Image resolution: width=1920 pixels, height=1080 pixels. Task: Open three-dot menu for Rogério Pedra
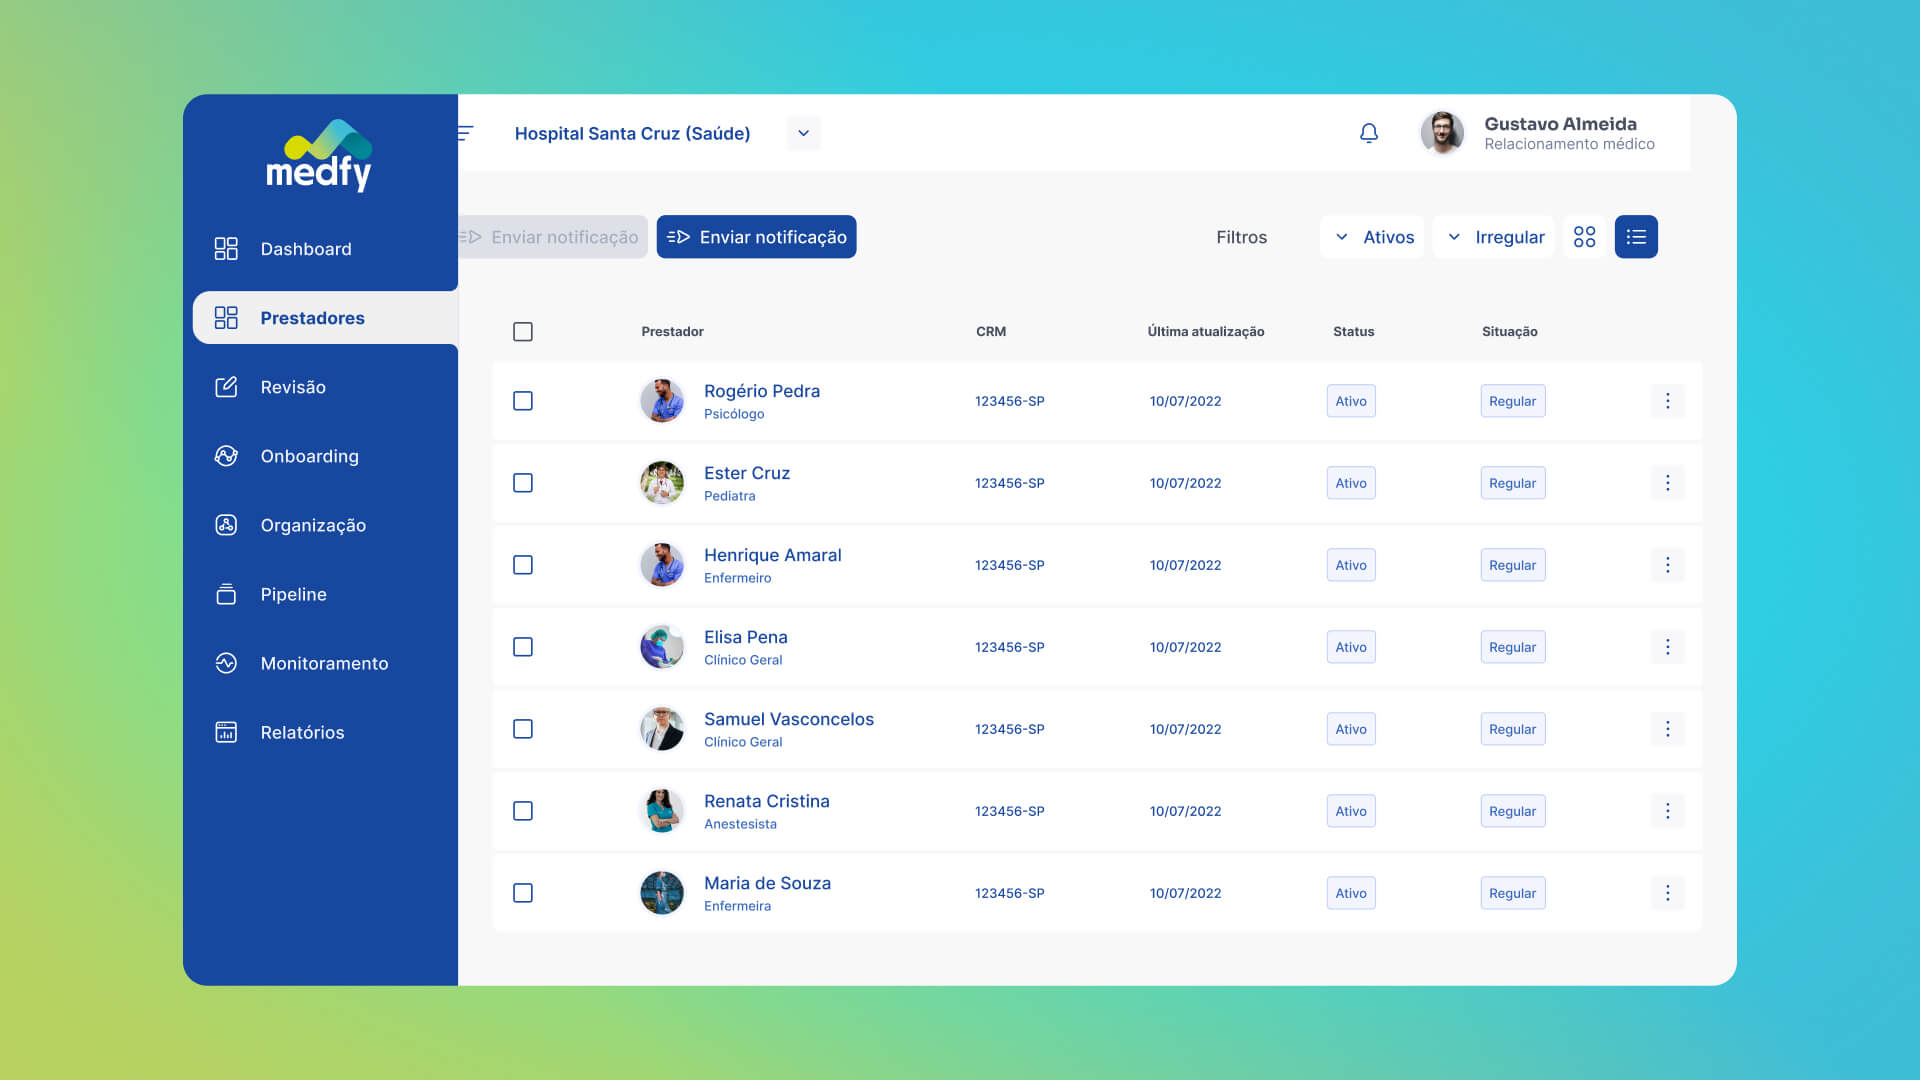coord(1667,401)
